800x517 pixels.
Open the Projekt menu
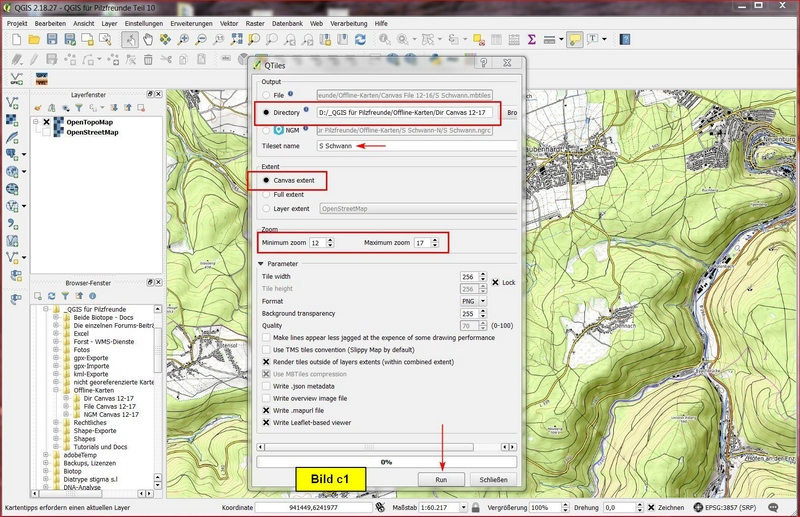point(17,23)
